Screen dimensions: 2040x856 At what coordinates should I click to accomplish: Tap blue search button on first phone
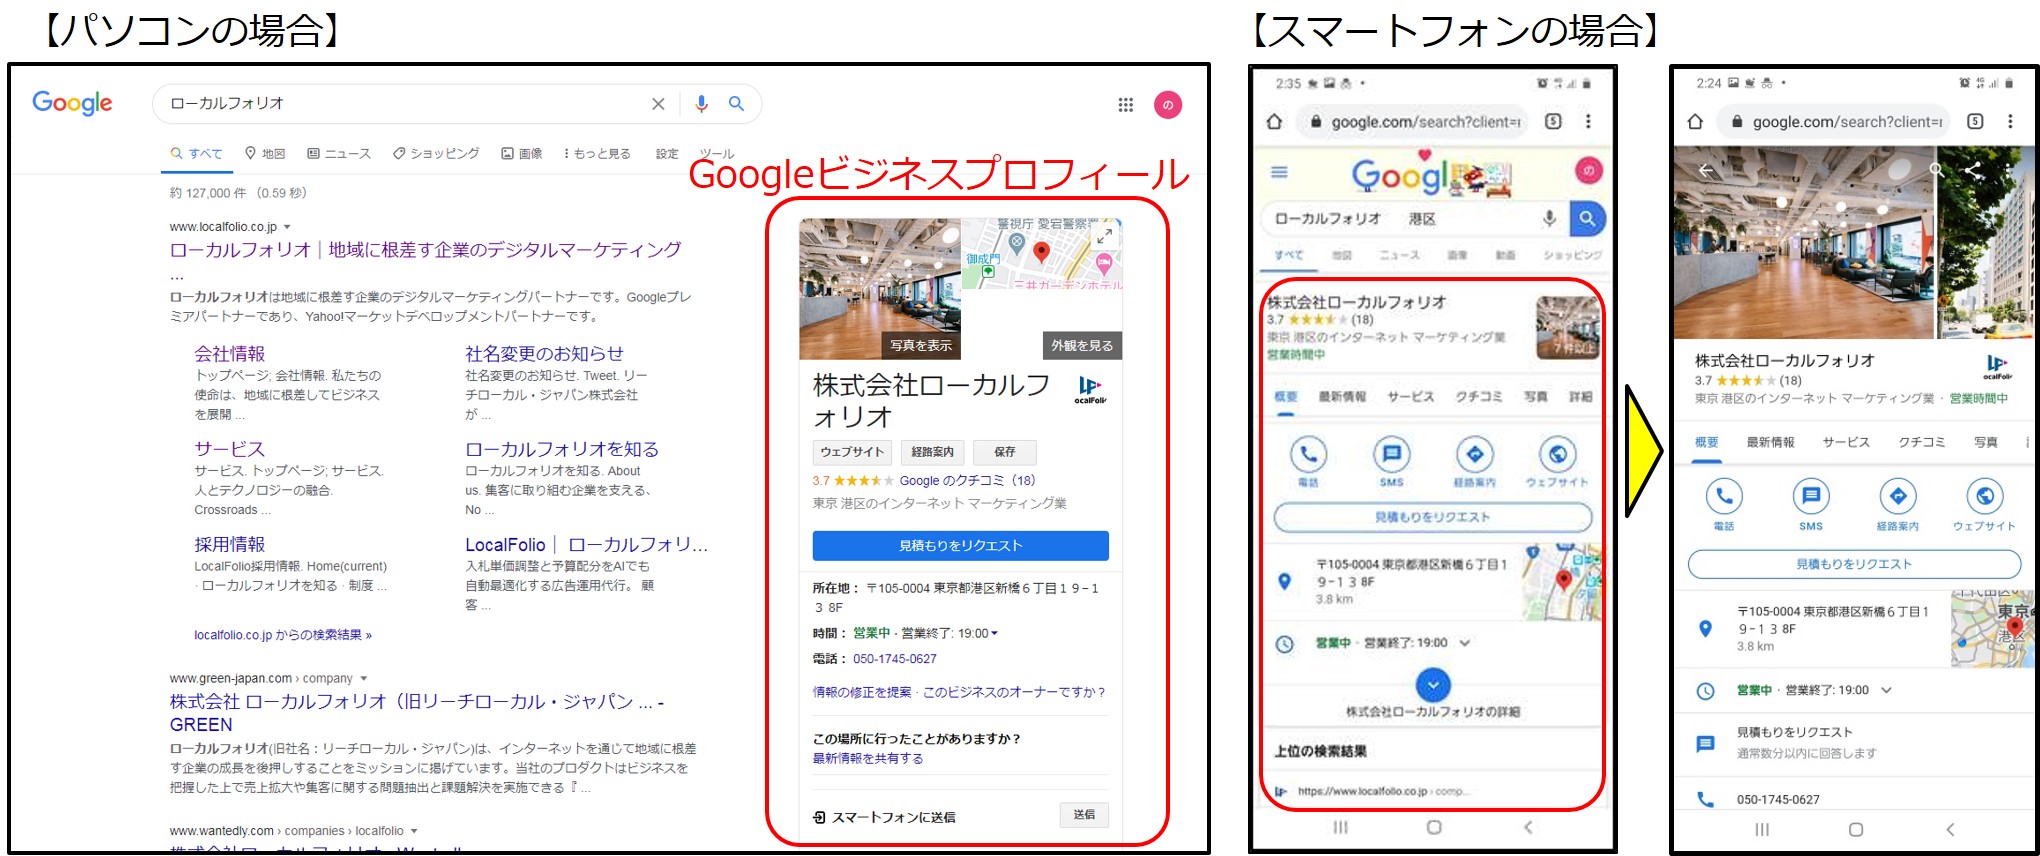tap(1586, 218)
